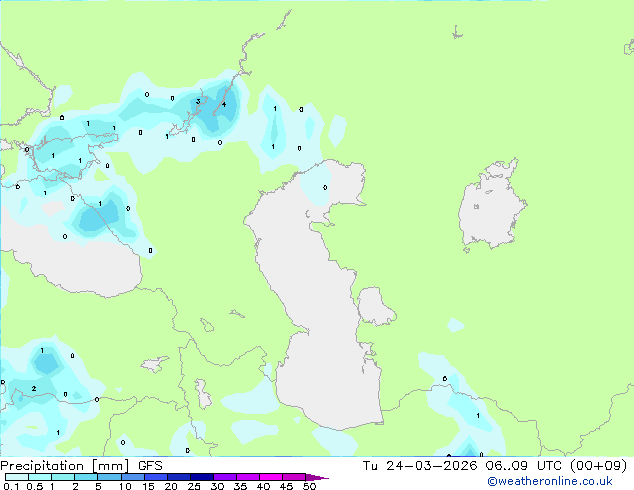
Task: Click the "GFS" model label
Action: (x=150, y=466)
